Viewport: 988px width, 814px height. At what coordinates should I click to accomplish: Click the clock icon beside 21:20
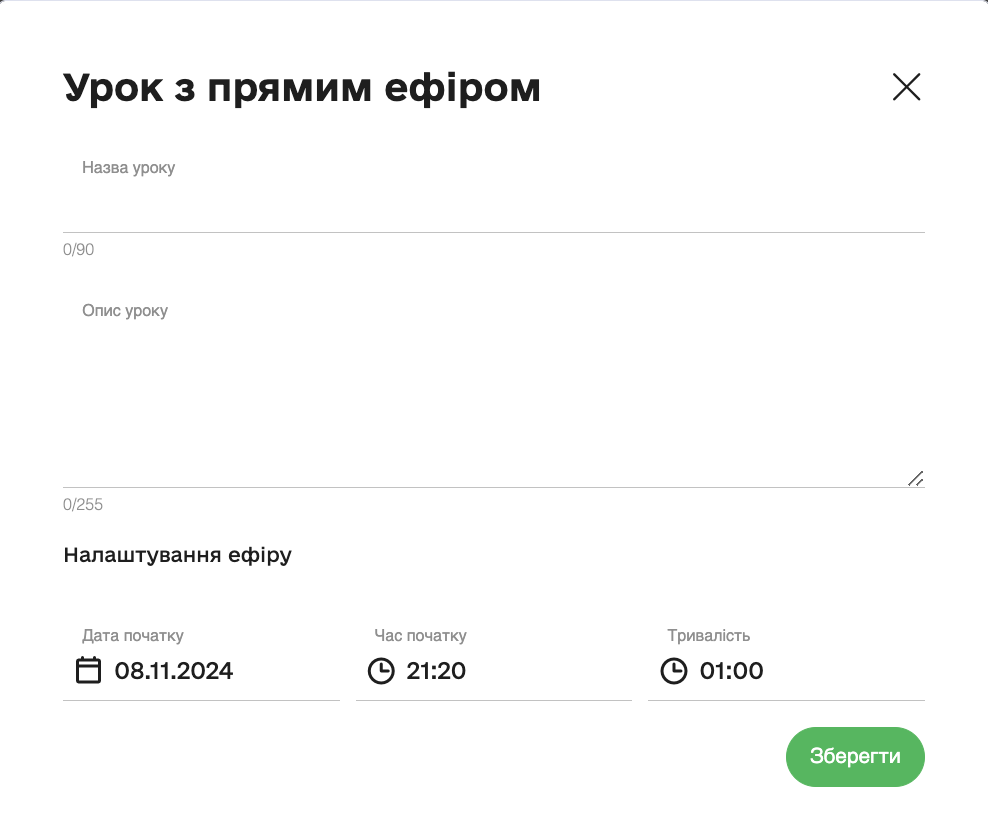(381, 670)
